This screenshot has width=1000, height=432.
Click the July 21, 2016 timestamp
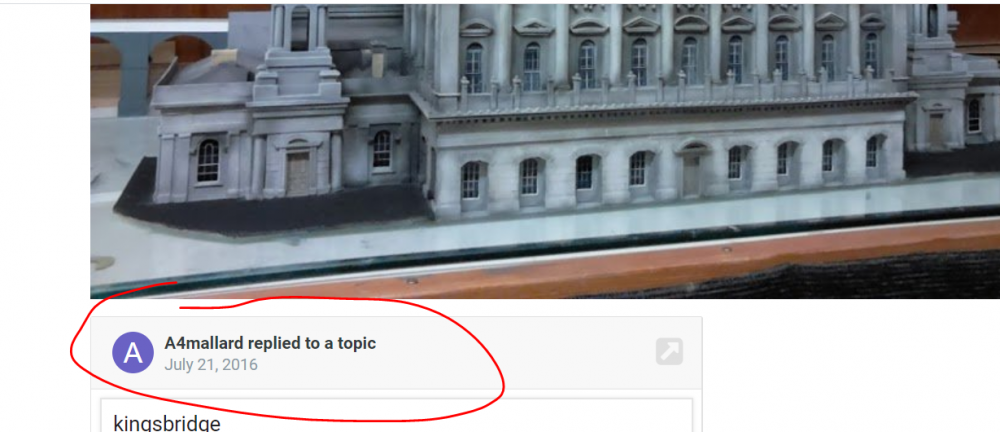(211, 365)
